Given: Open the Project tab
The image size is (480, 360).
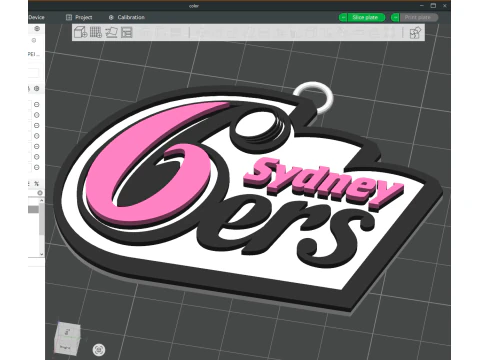Looking at the screenshot, I should [79, 17].
